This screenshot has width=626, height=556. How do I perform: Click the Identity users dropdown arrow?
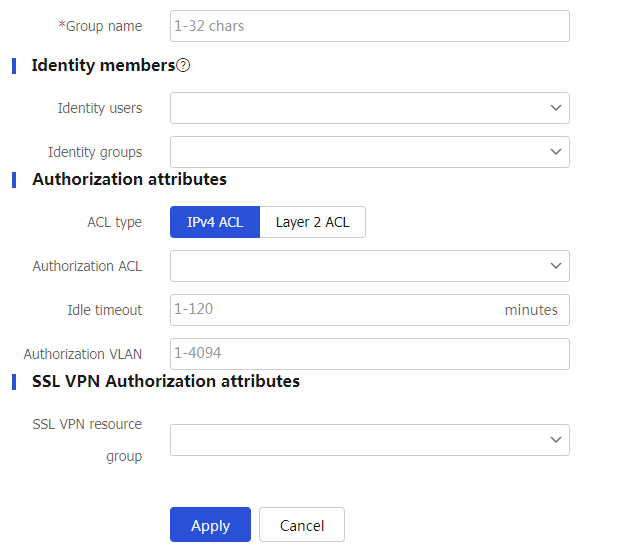[556, 108]
